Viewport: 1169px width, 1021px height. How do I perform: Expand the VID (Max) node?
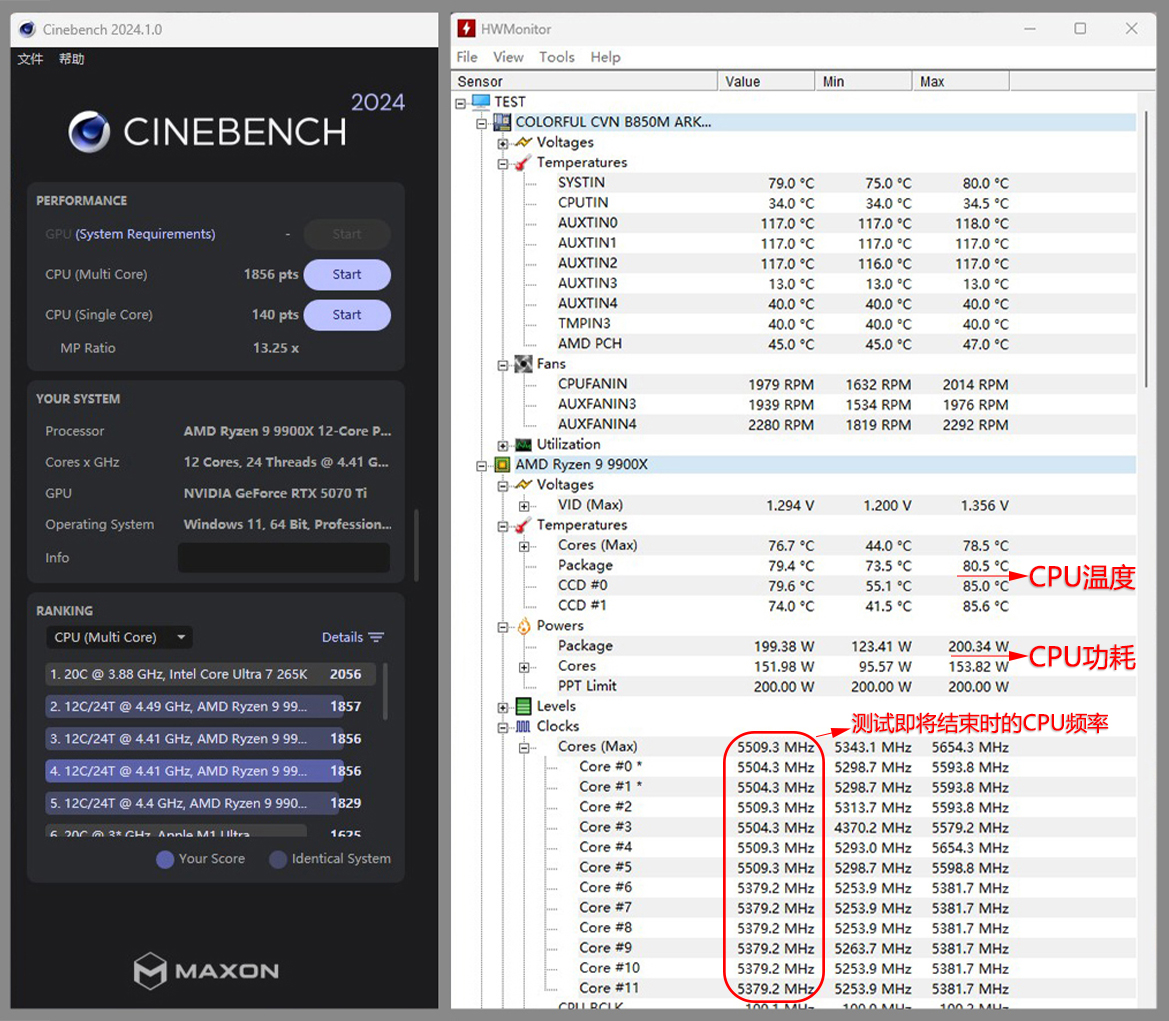(x=525, y=506)
